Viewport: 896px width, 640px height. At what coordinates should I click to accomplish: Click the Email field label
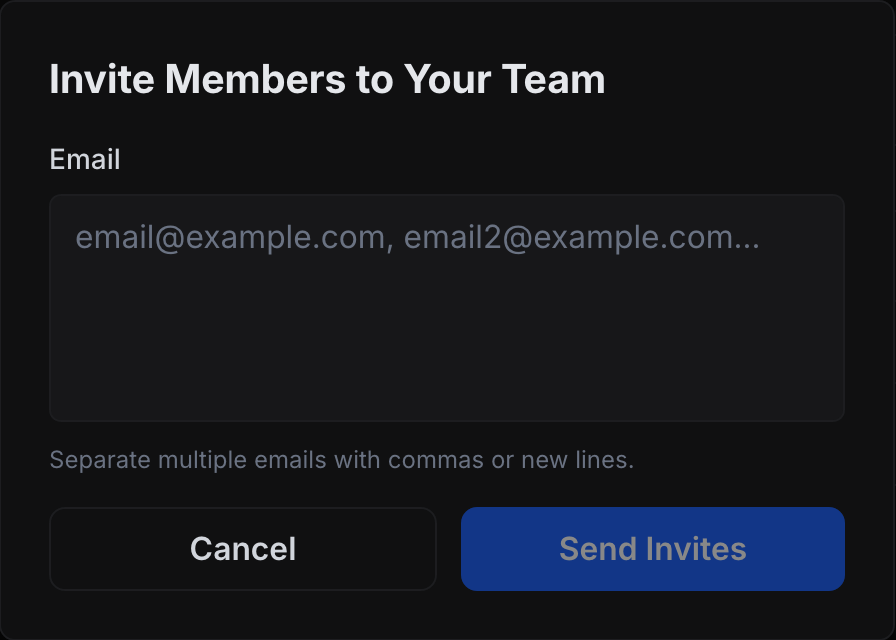[85, 159]
